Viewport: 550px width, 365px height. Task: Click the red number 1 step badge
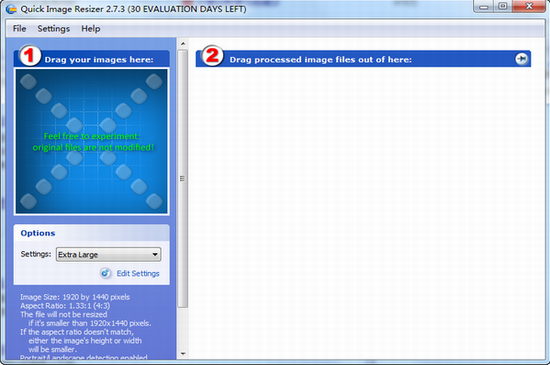pyautogui.click(x=29, y=55)
